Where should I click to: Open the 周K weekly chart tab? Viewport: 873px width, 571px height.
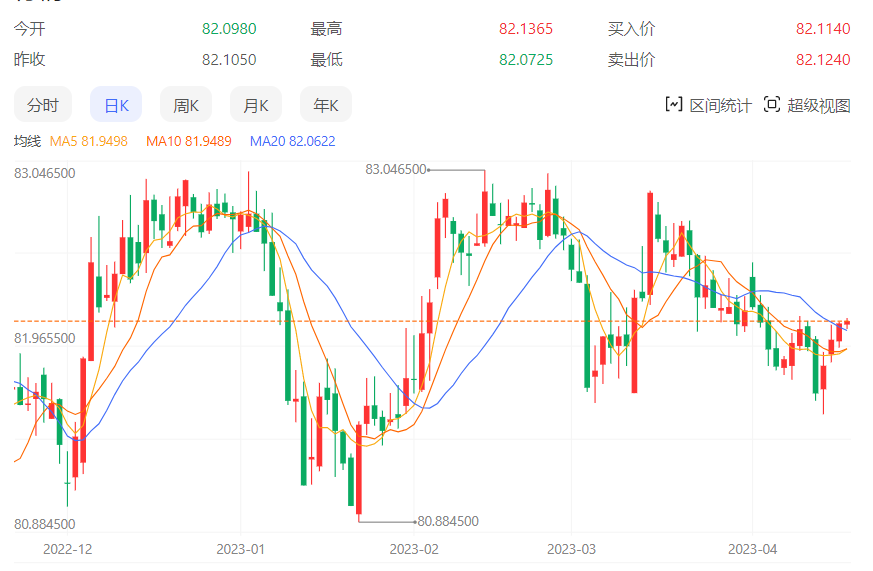pyautogui.click(x=186, y=105)
